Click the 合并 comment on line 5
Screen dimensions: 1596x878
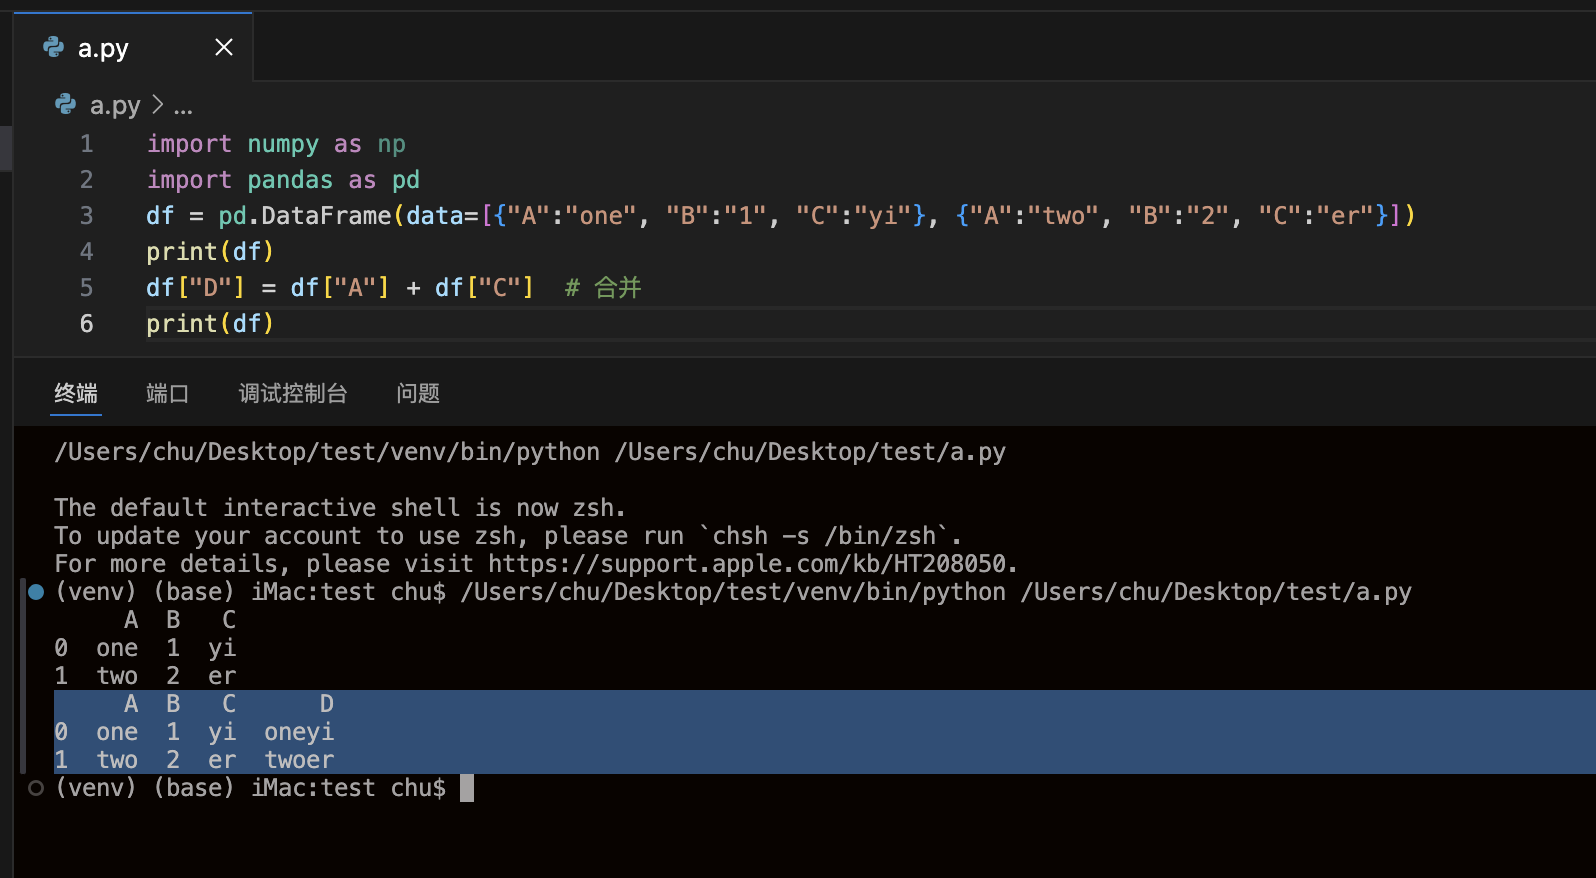pyautogui.click(x=617, y=288)
